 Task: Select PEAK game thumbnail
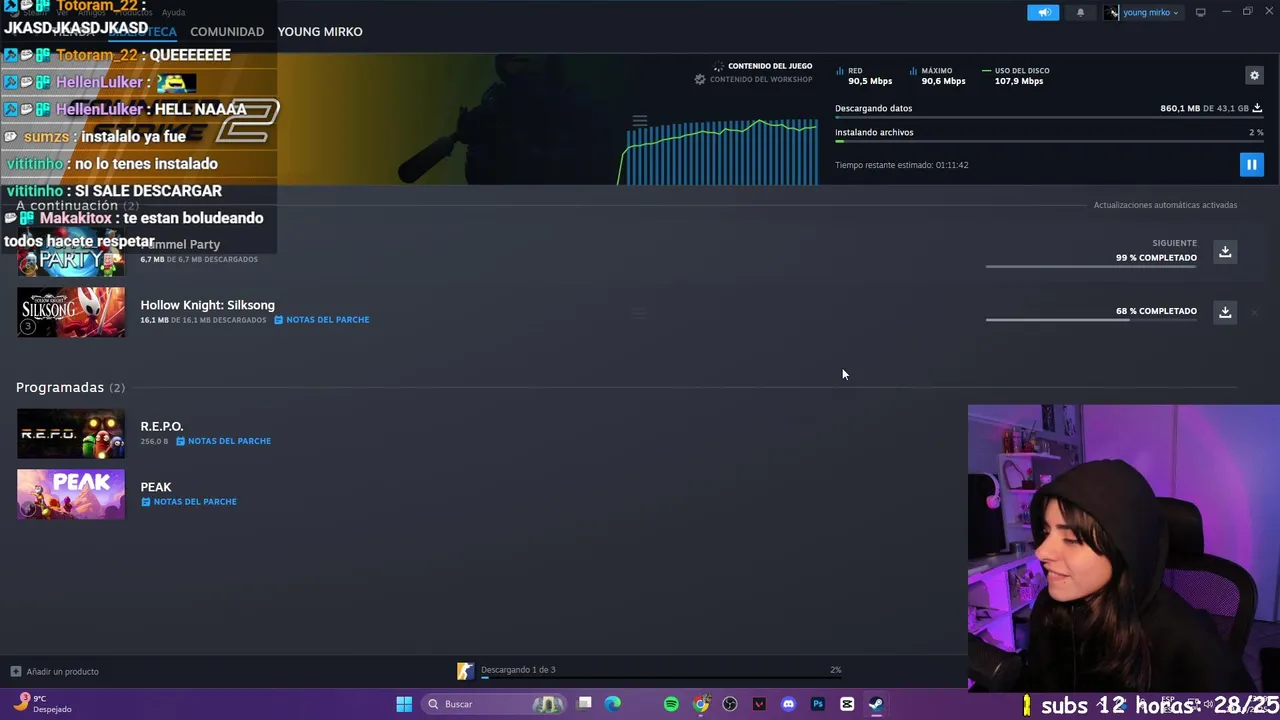[71, 494]
